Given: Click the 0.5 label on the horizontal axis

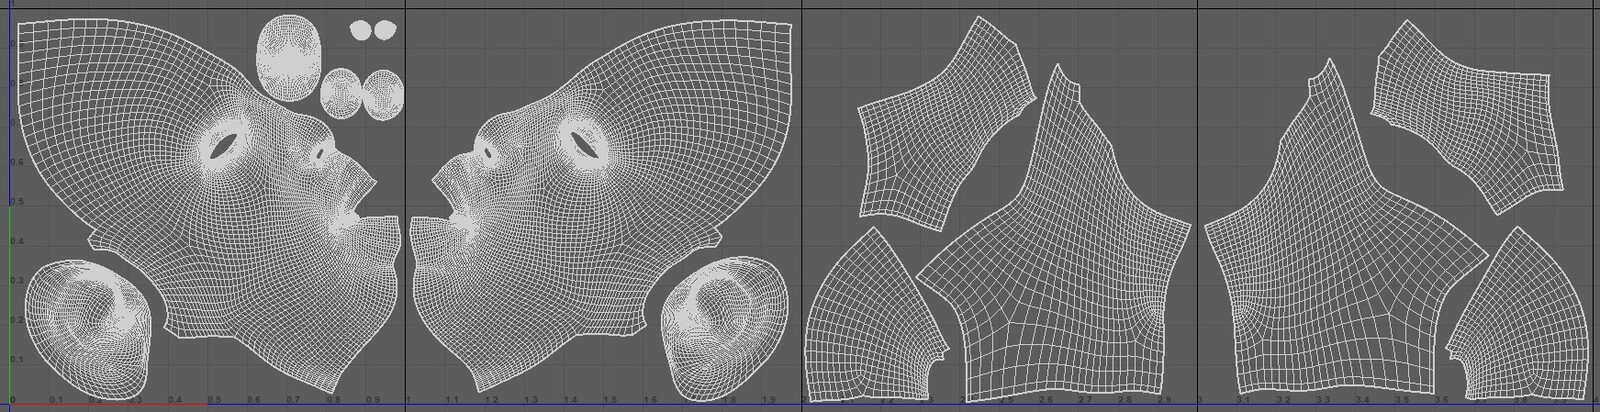Looking at the screenshot, I should coord(214,400).
